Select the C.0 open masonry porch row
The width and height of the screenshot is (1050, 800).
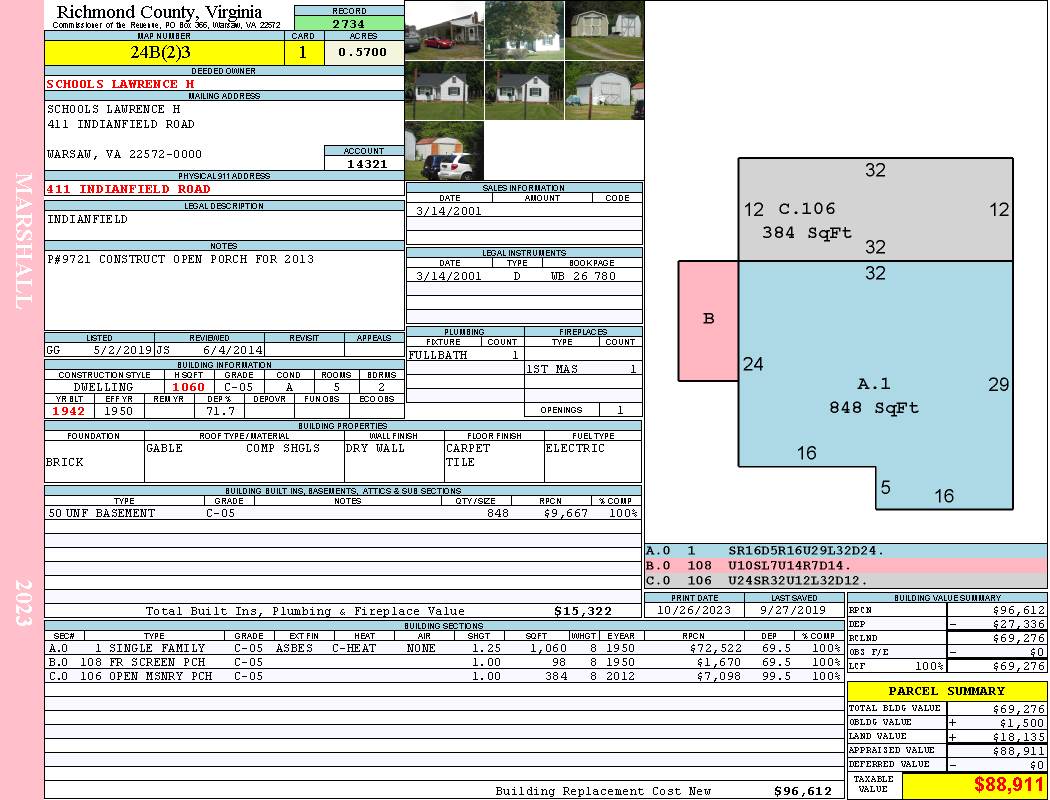442,676
